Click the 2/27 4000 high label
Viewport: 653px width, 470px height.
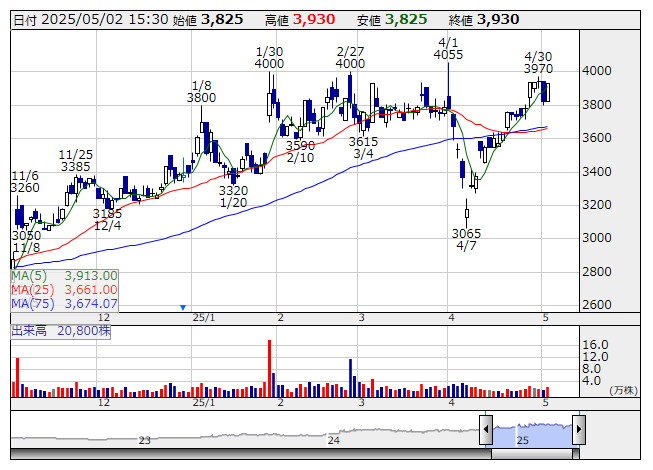click(x=350, y=58)
